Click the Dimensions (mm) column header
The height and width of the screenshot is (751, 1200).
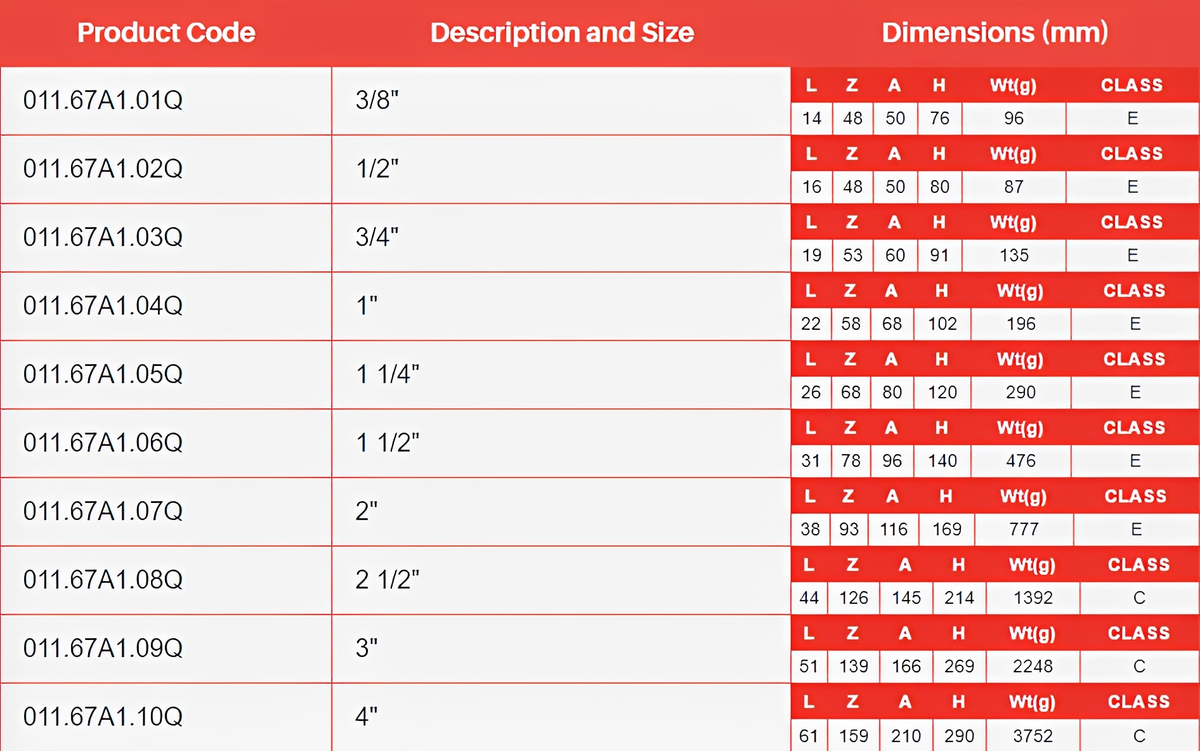point(995,33)
